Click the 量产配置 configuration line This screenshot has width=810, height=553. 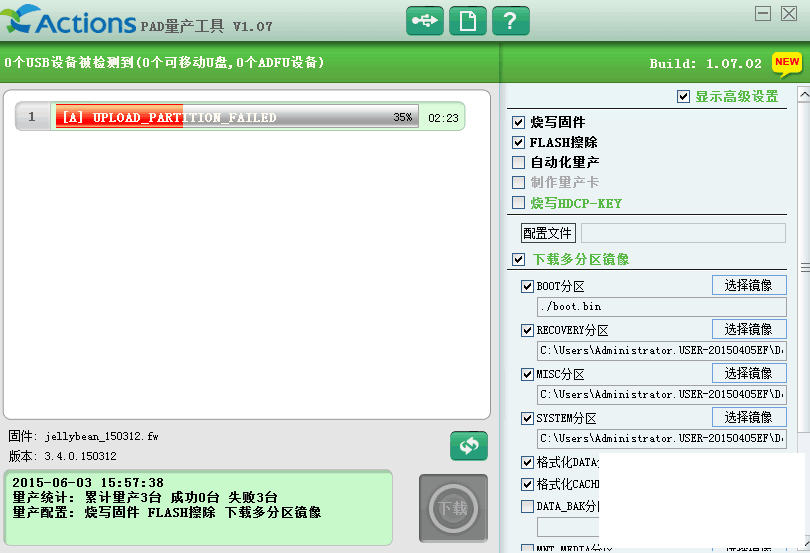tap(166, 513)
